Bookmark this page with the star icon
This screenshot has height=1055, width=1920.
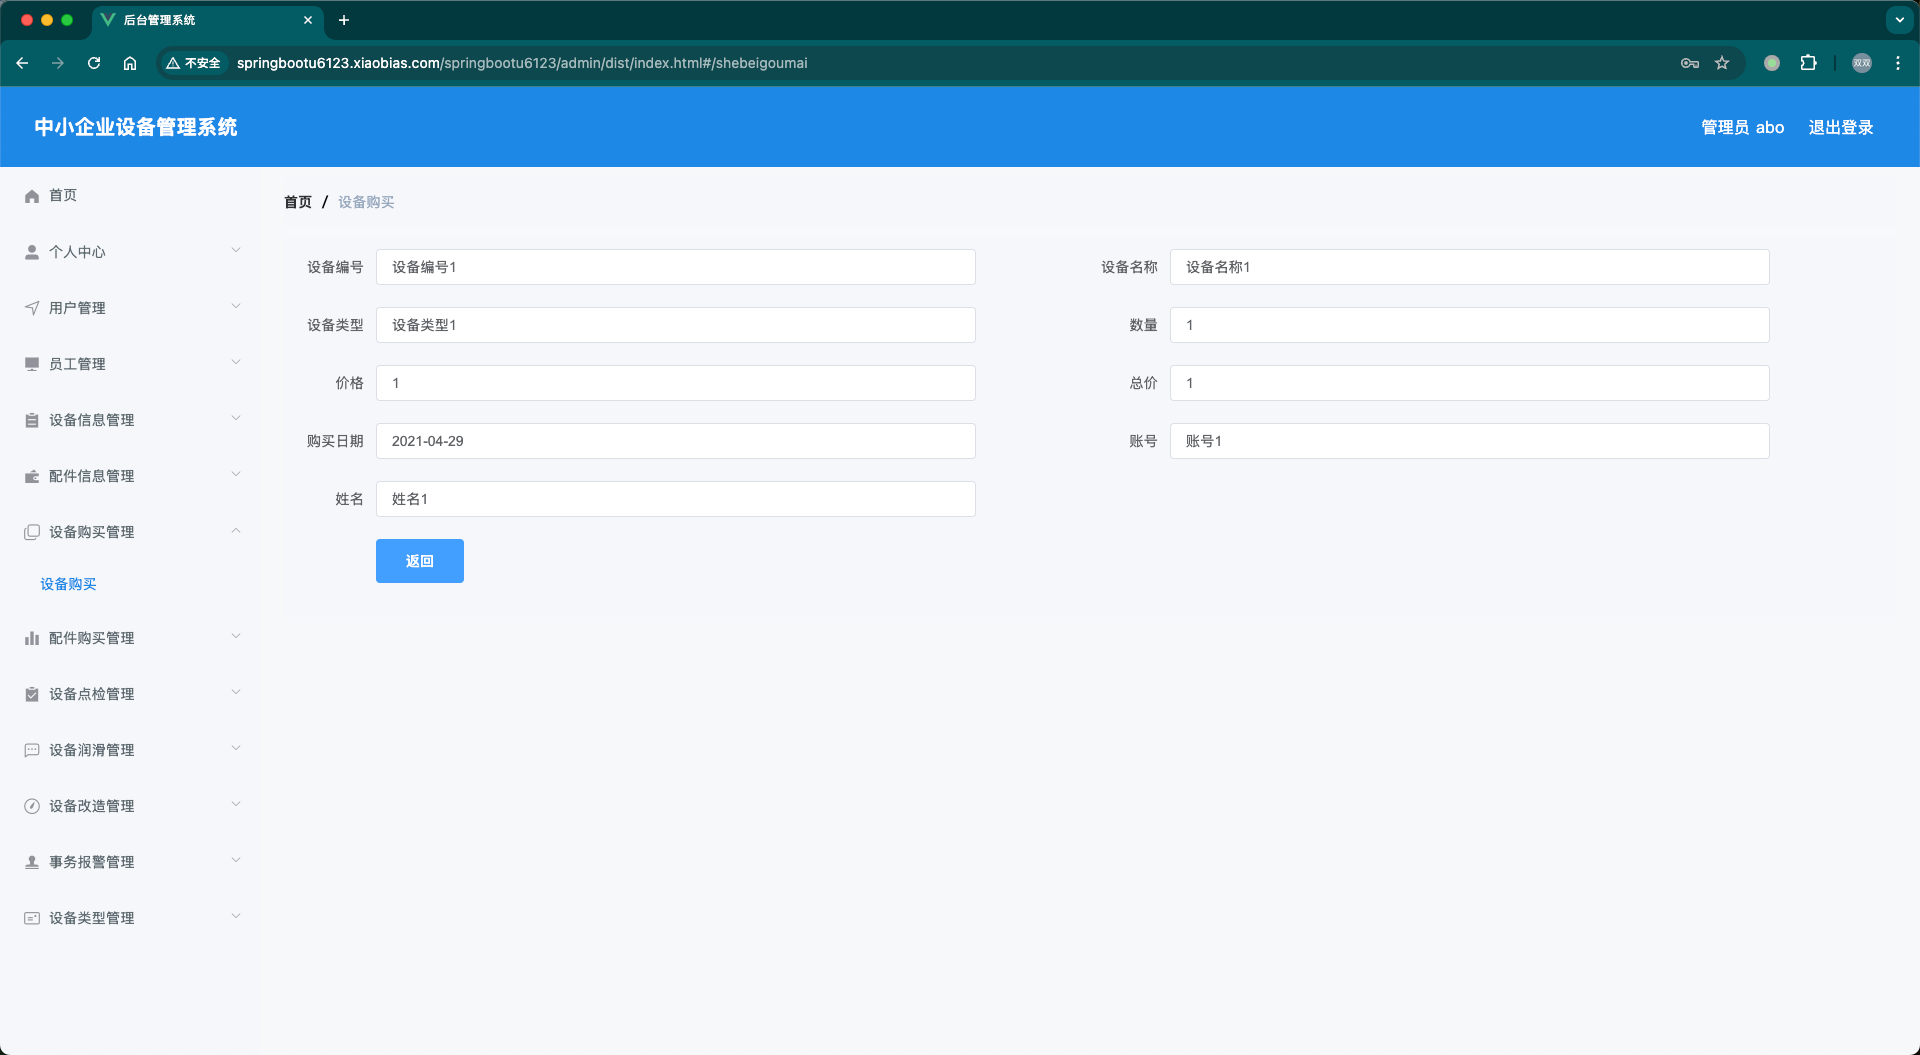[x=1722, y=63]
